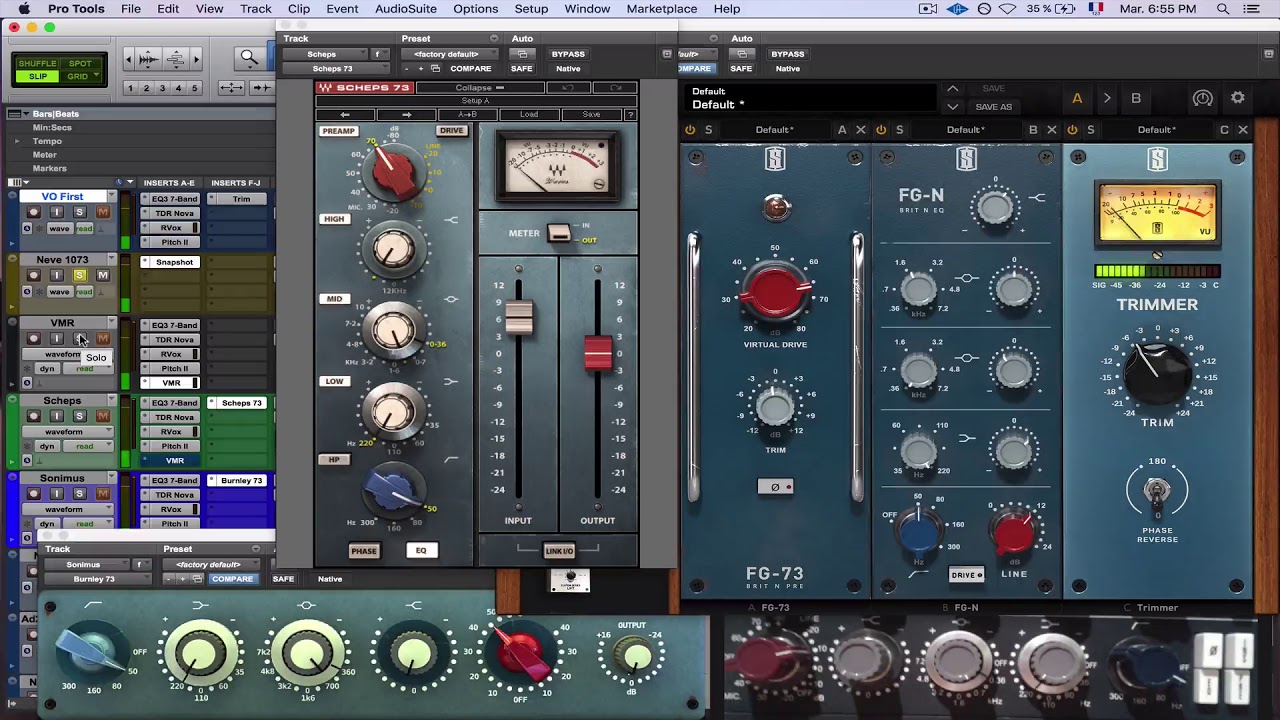The image size is (1280, 720).
Task: Open macOS Spotlight search
Action: (x=1223, y=9)
